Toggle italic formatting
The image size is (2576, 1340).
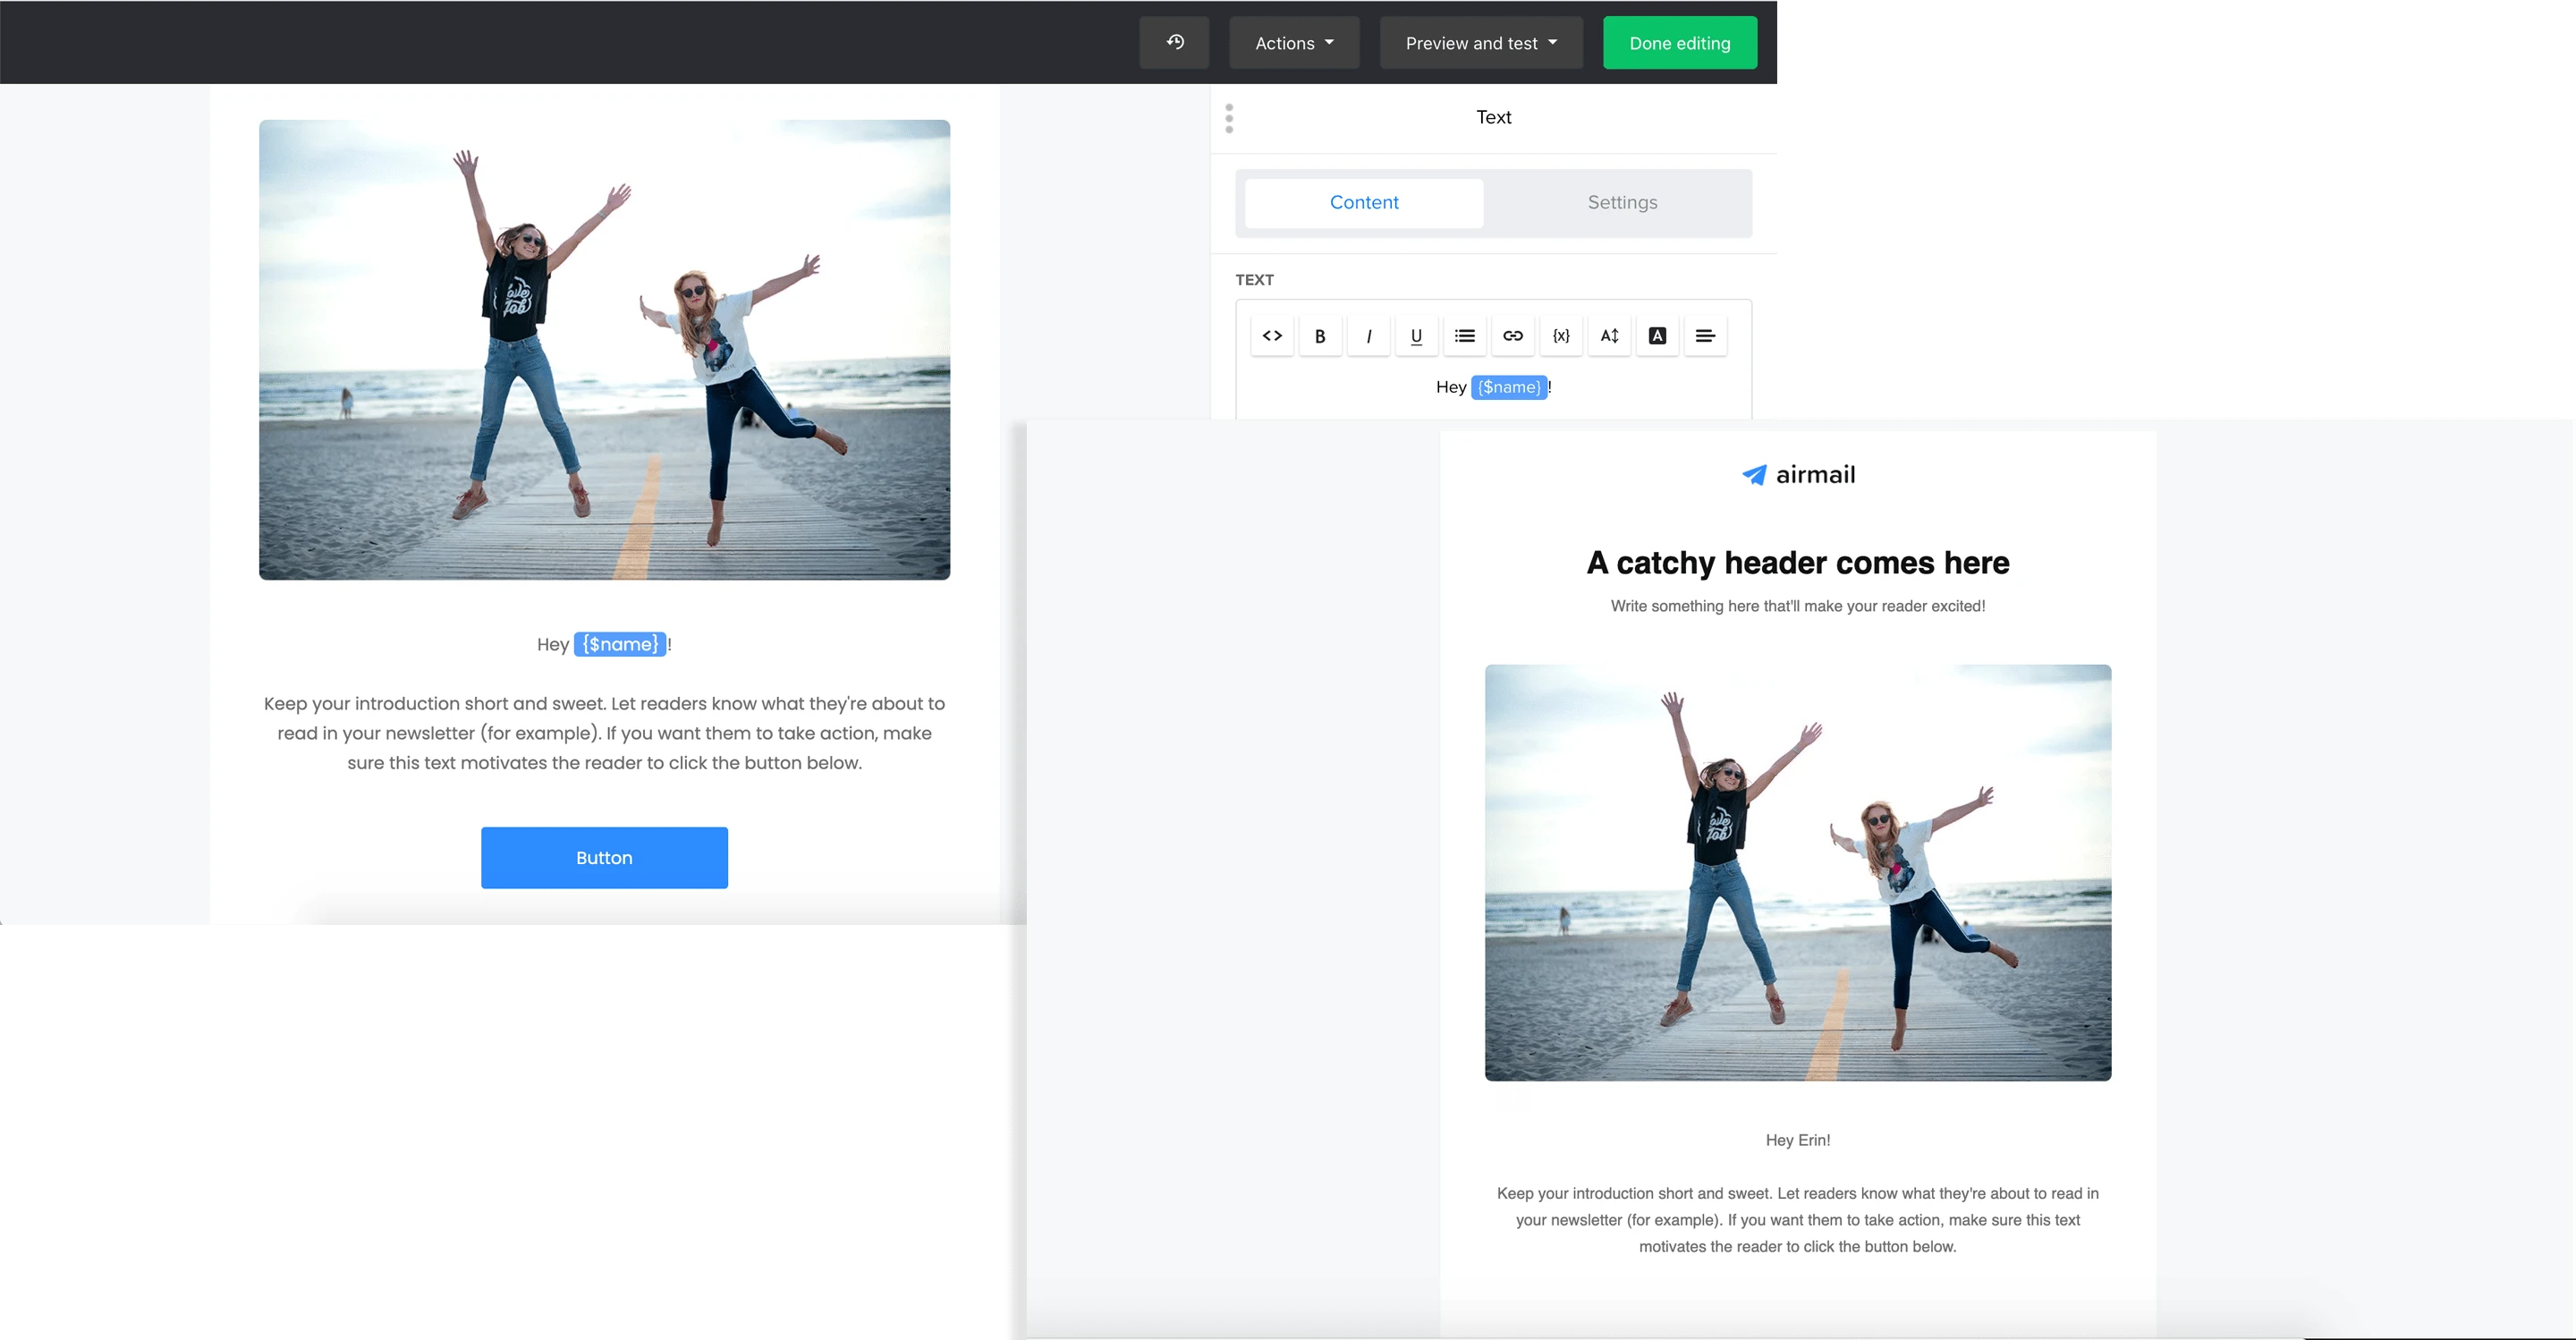coord(1368,336)
